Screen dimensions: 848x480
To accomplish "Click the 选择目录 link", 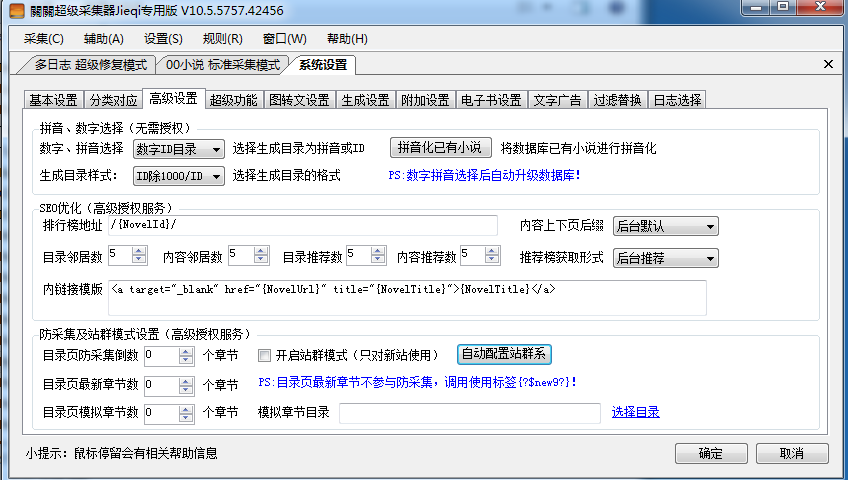I will click(x=635, y=412).
